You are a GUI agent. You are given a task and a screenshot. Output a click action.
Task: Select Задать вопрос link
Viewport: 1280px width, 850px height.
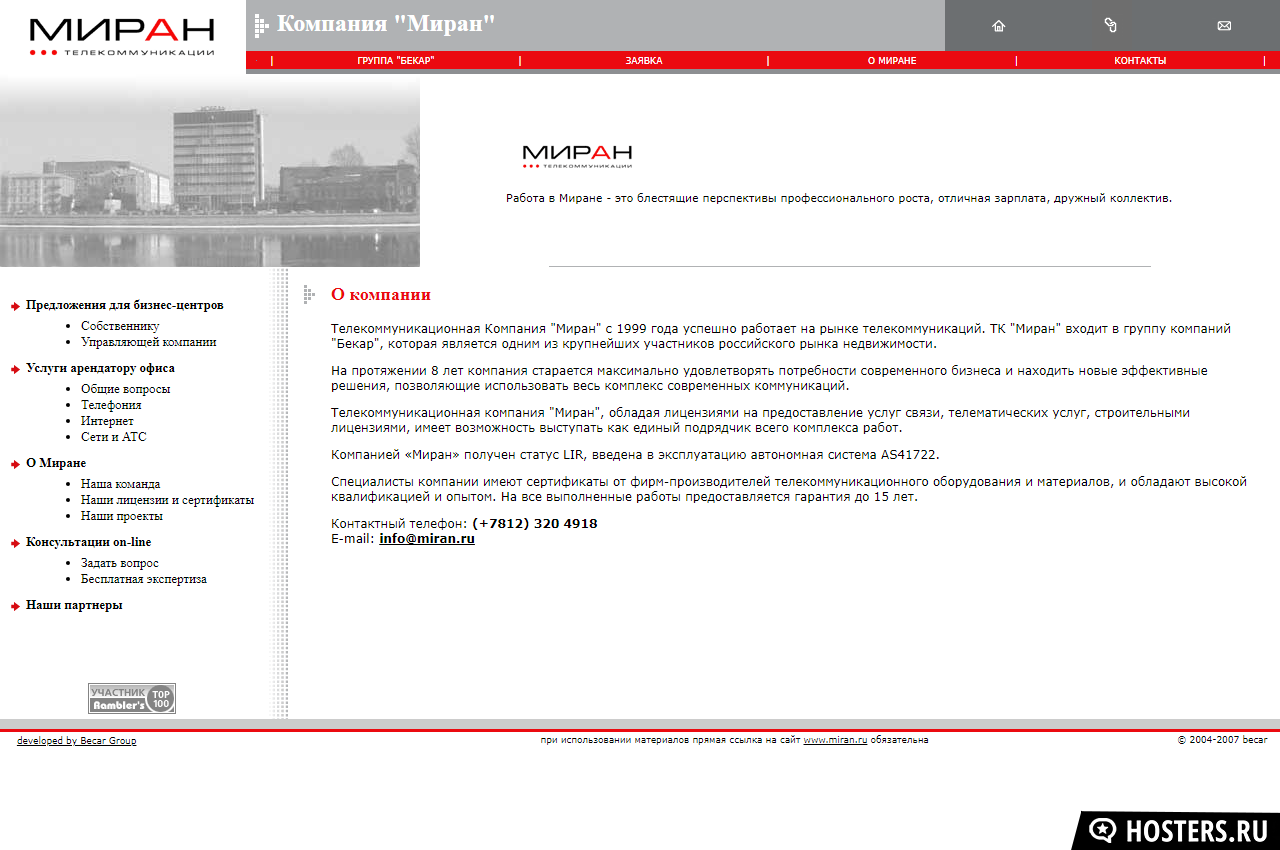(120, 563)
